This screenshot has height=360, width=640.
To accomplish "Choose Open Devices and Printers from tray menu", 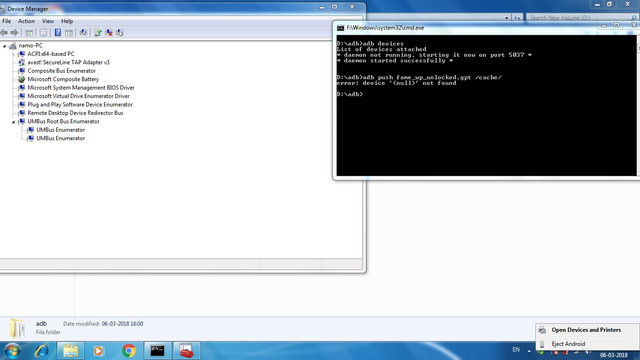I will pyautogui.click(x=586, y=330).
